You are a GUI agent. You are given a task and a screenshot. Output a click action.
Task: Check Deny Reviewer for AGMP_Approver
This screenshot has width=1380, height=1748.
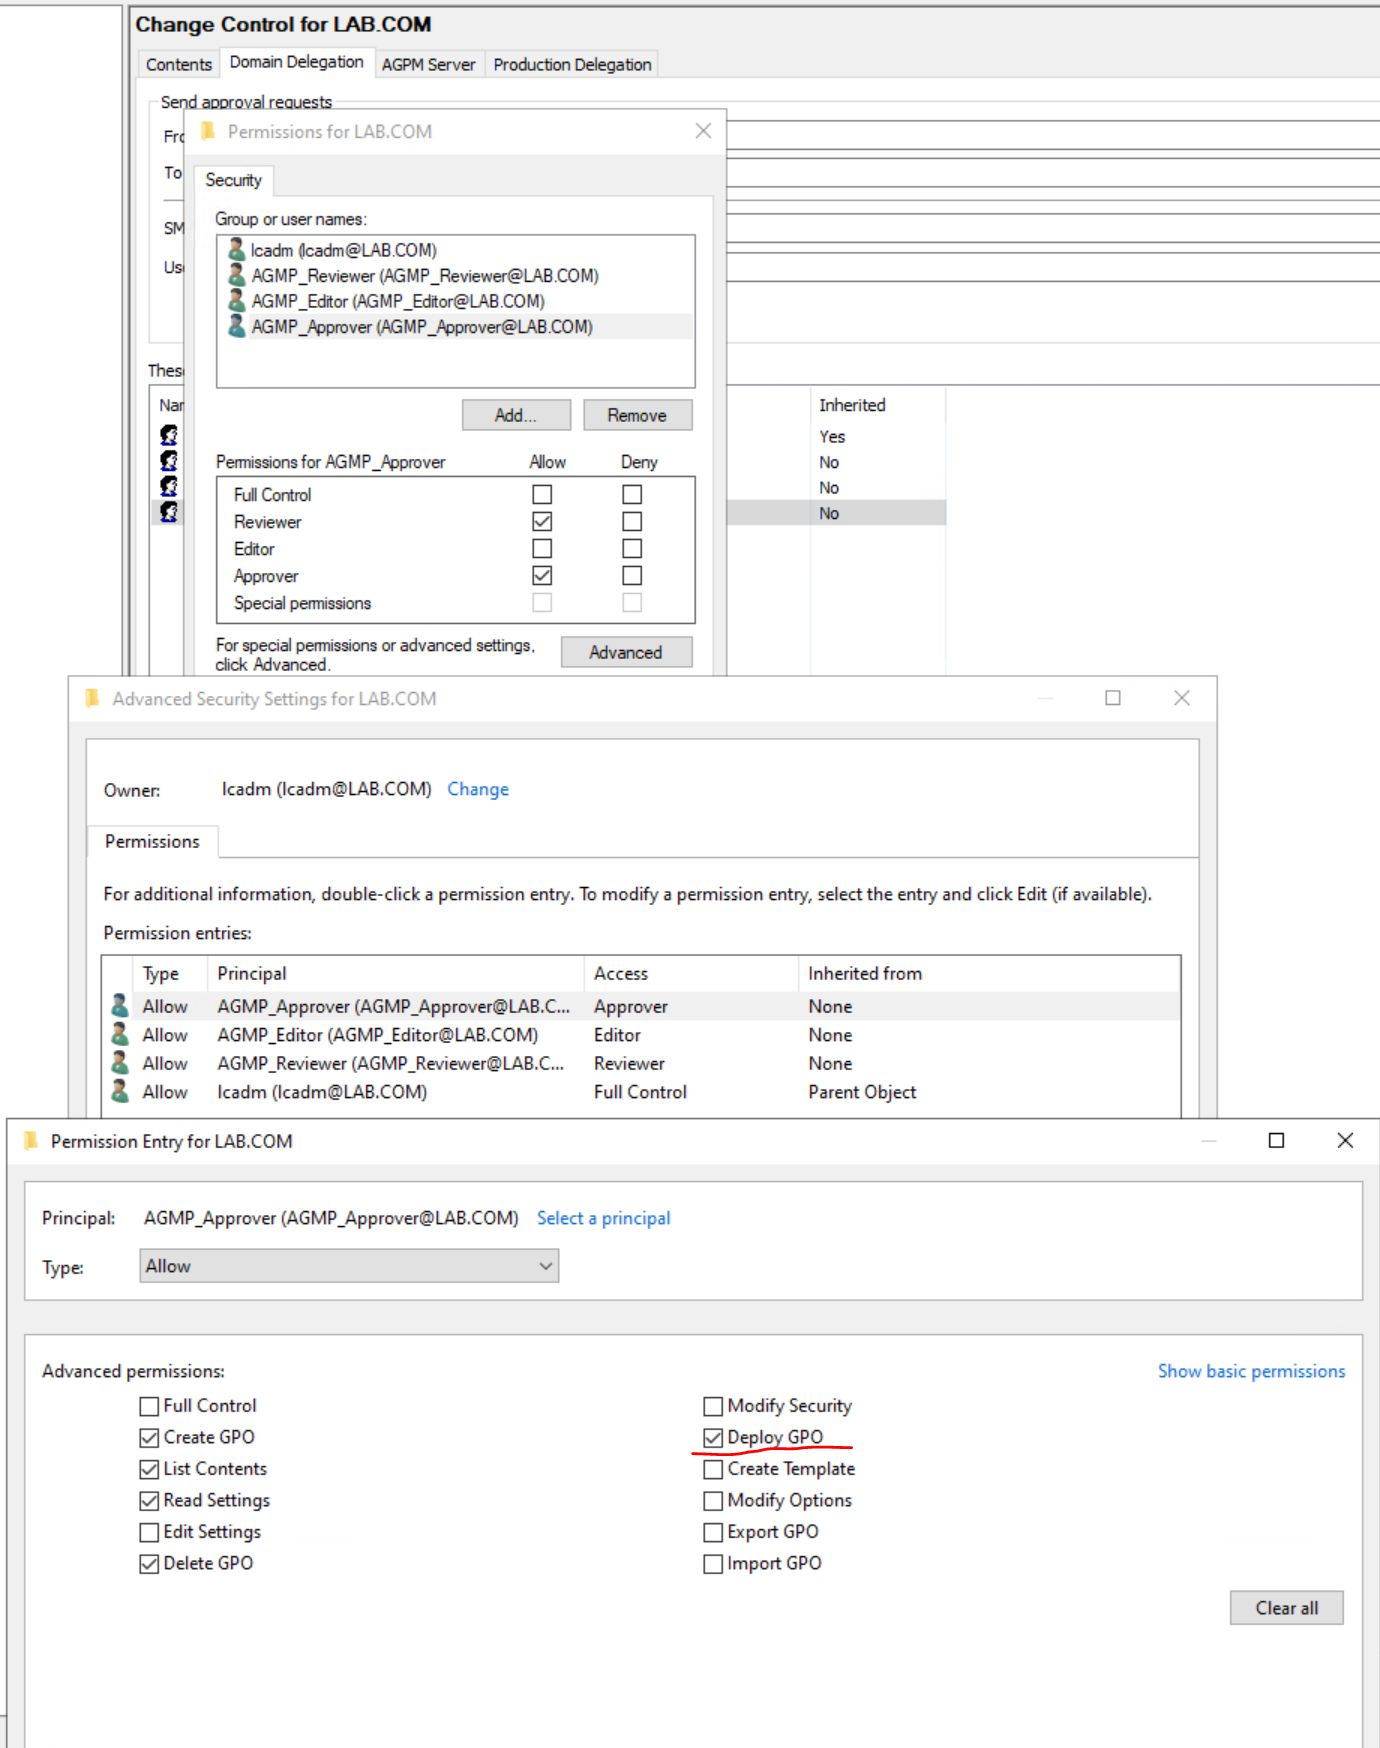632,521
